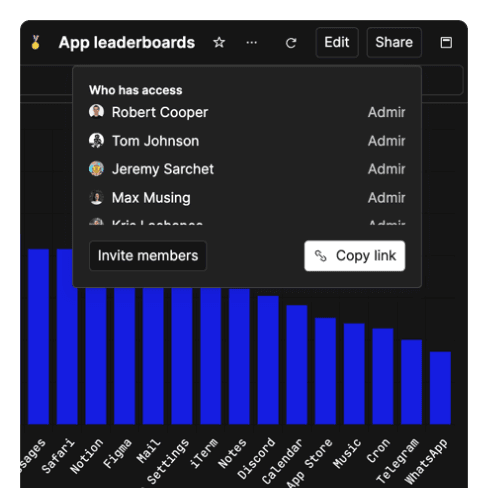This screenshot has height=488, width=488.
Task: Click Max Musing's avatar
Action: [96, 198]
